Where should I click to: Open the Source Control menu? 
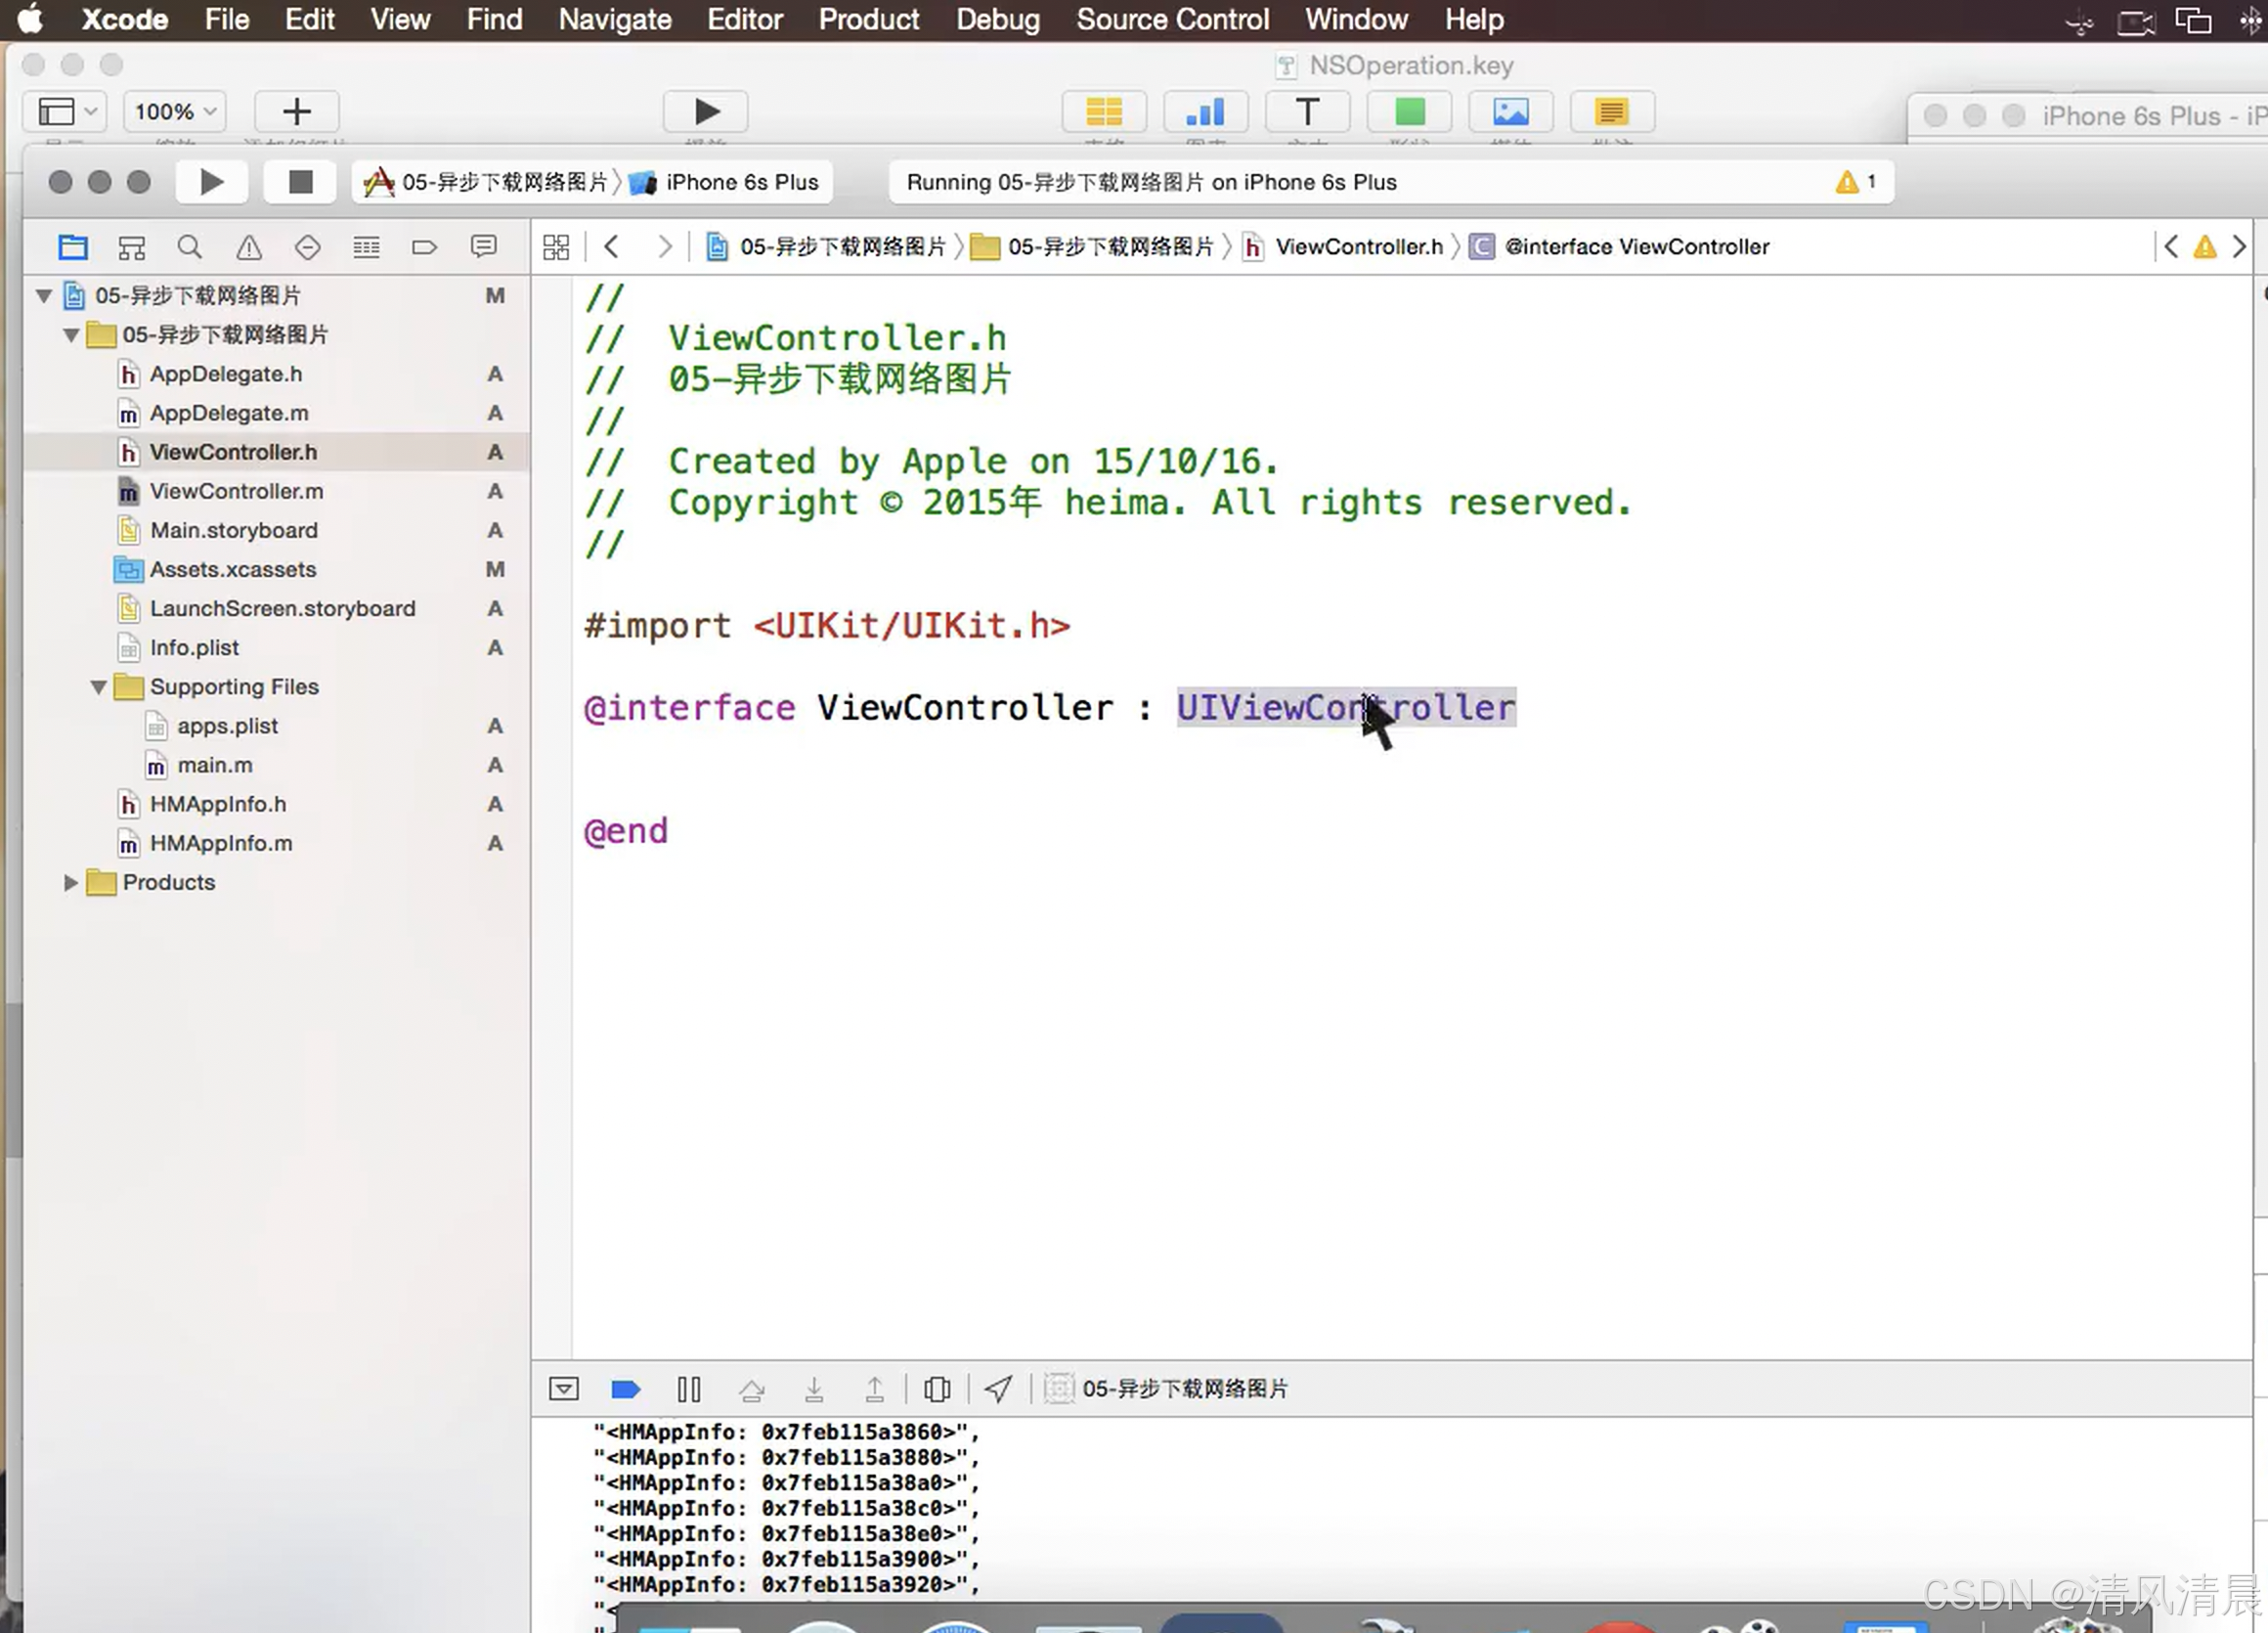tap(1172, 19)
